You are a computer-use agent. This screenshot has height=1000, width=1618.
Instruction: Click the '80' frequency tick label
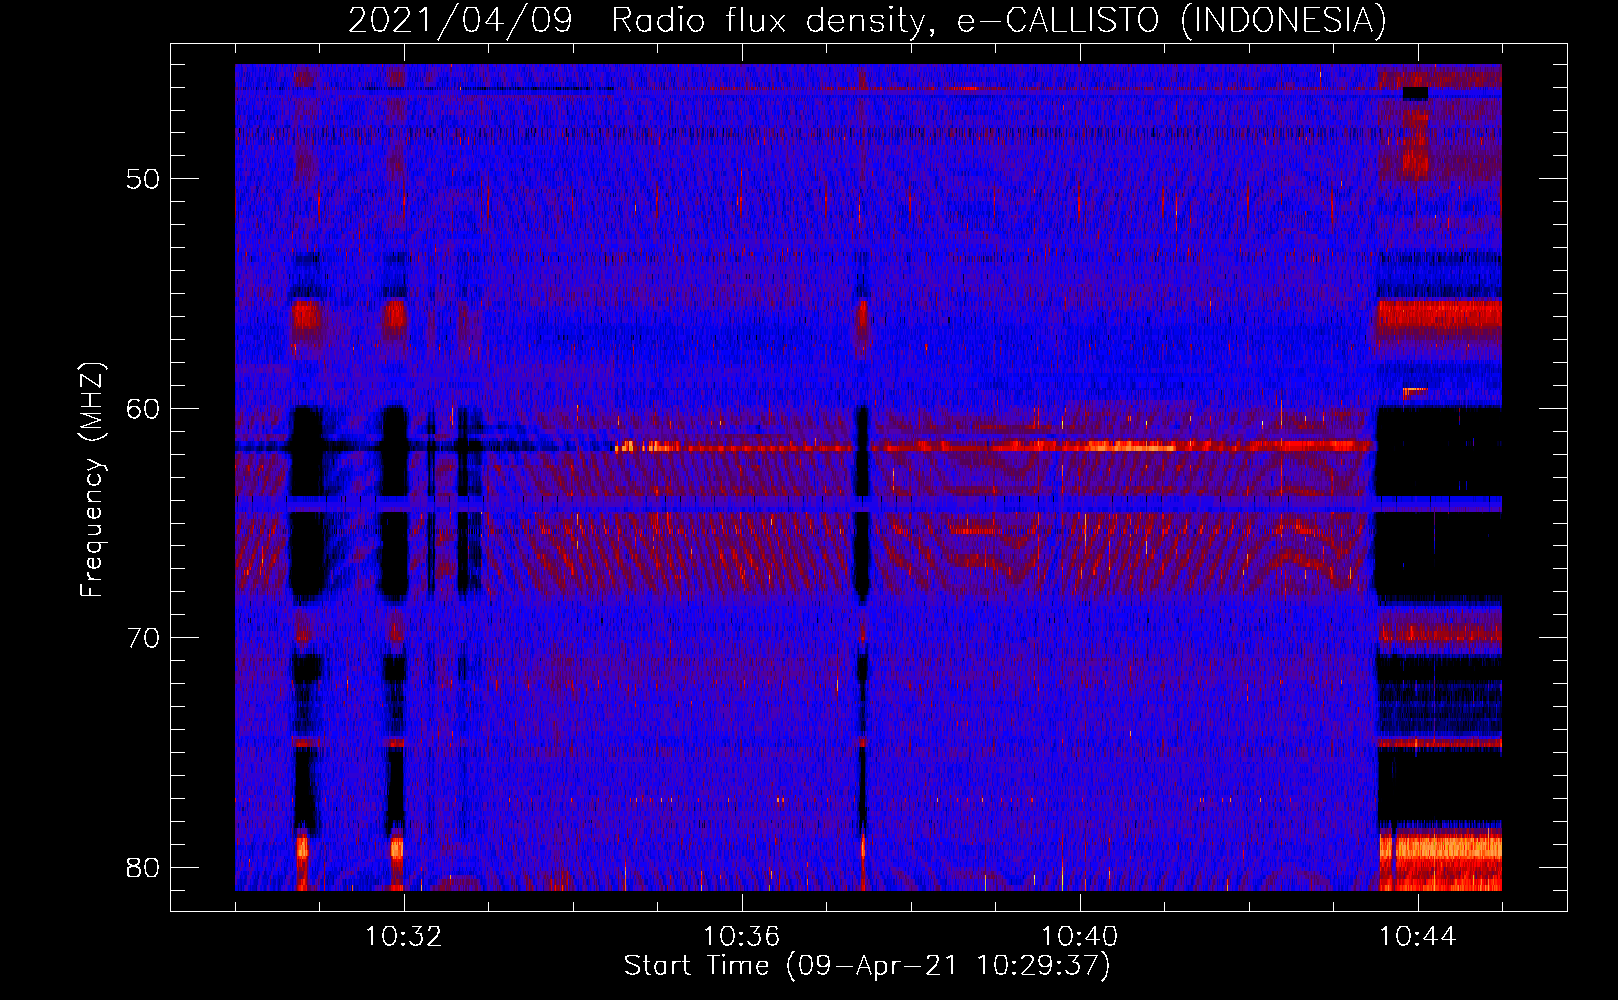[143, 867]
